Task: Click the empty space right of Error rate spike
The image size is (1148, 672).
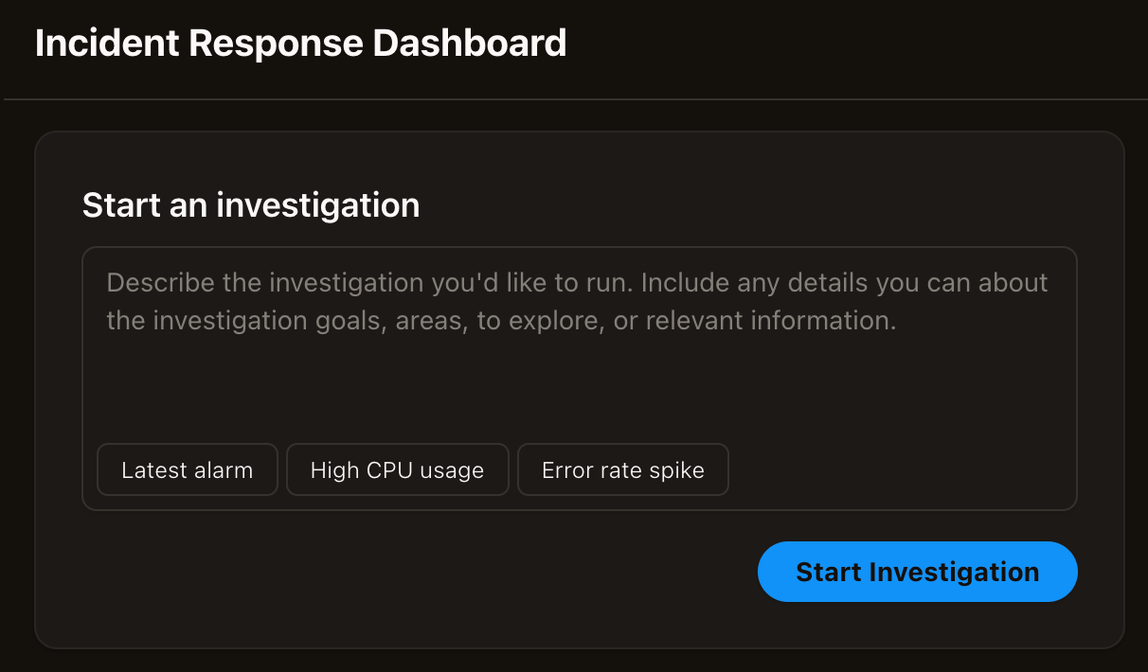Action: 900,470
